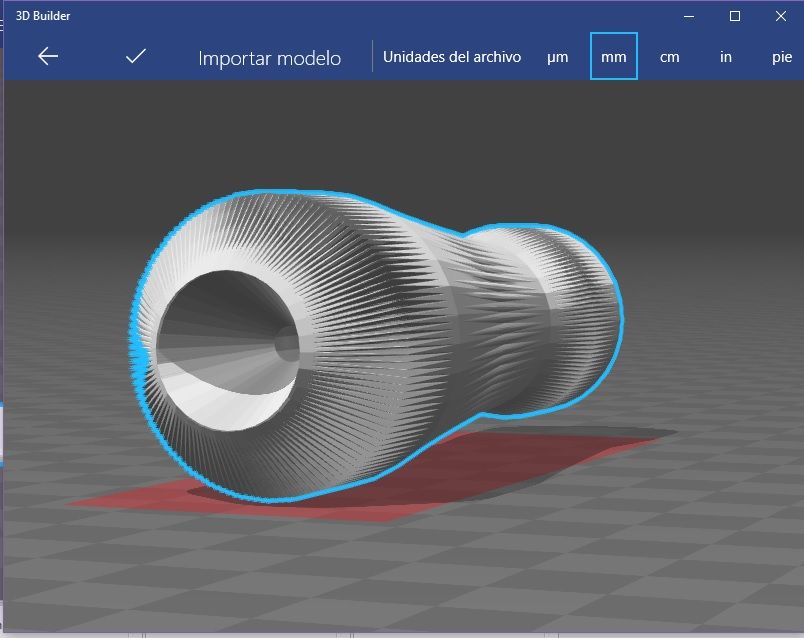Minimize the 3D Builder window
Screen dimensions: 804x638
pos(687,16)
